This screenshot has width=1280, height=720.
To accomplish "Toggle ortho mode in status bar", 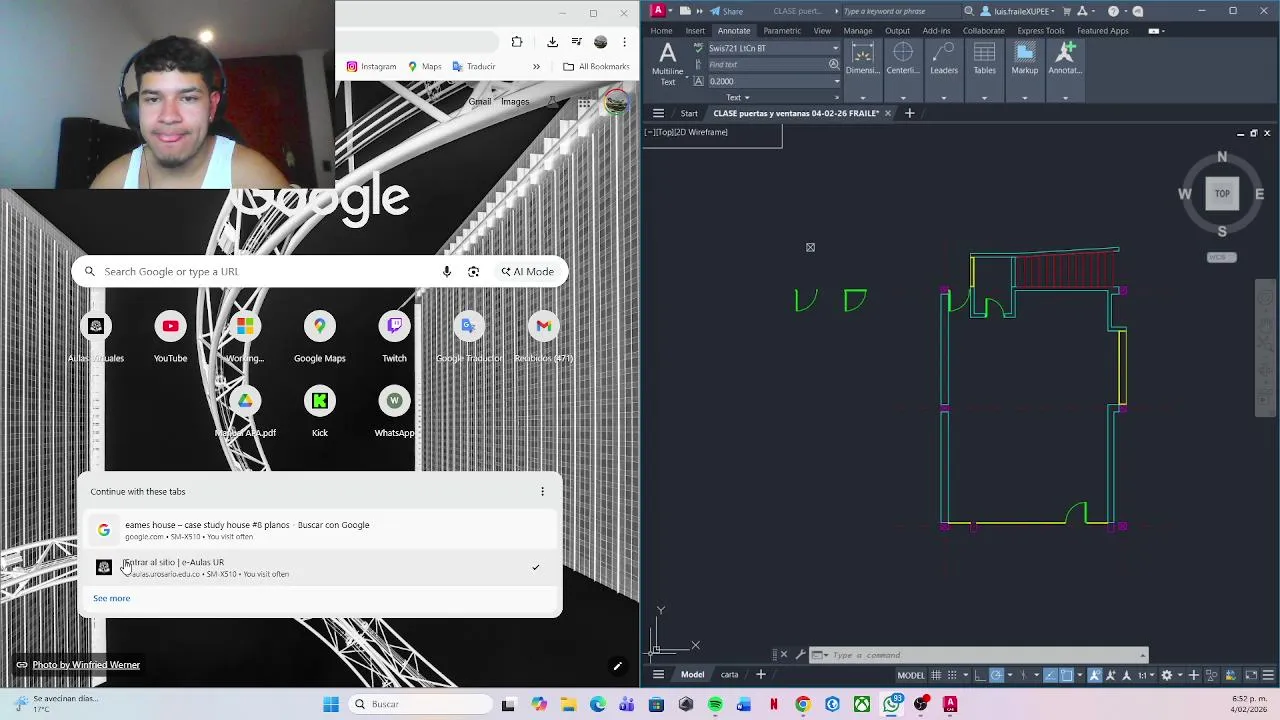I will coord(980,675).
